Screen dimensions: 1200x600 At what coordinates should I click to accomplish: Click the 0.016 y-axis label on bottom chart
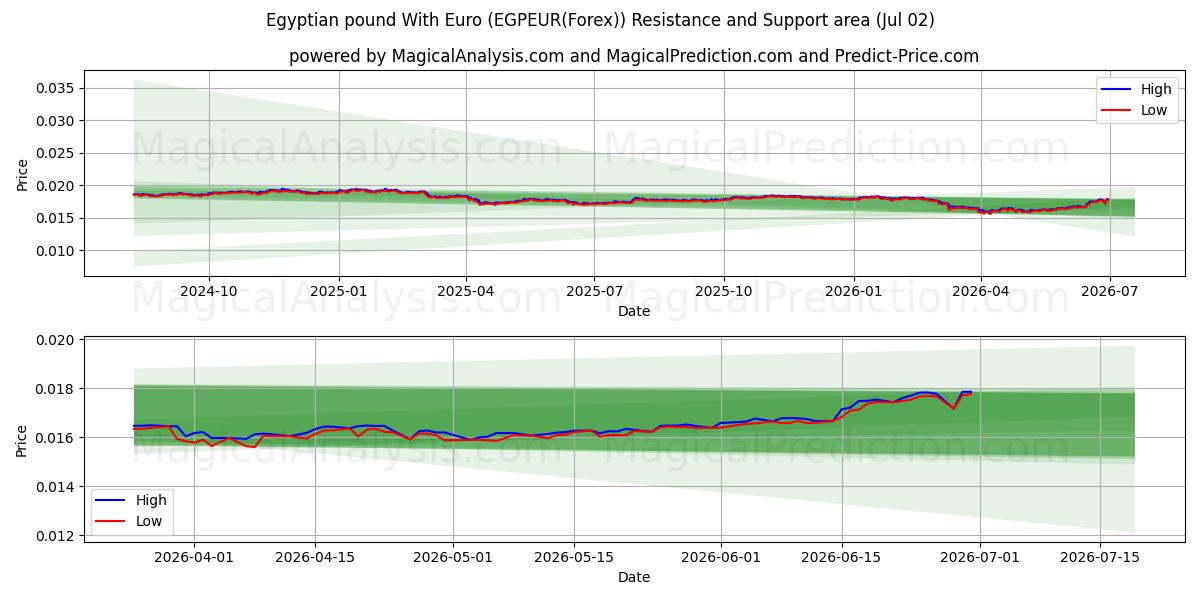pos(55,438)
